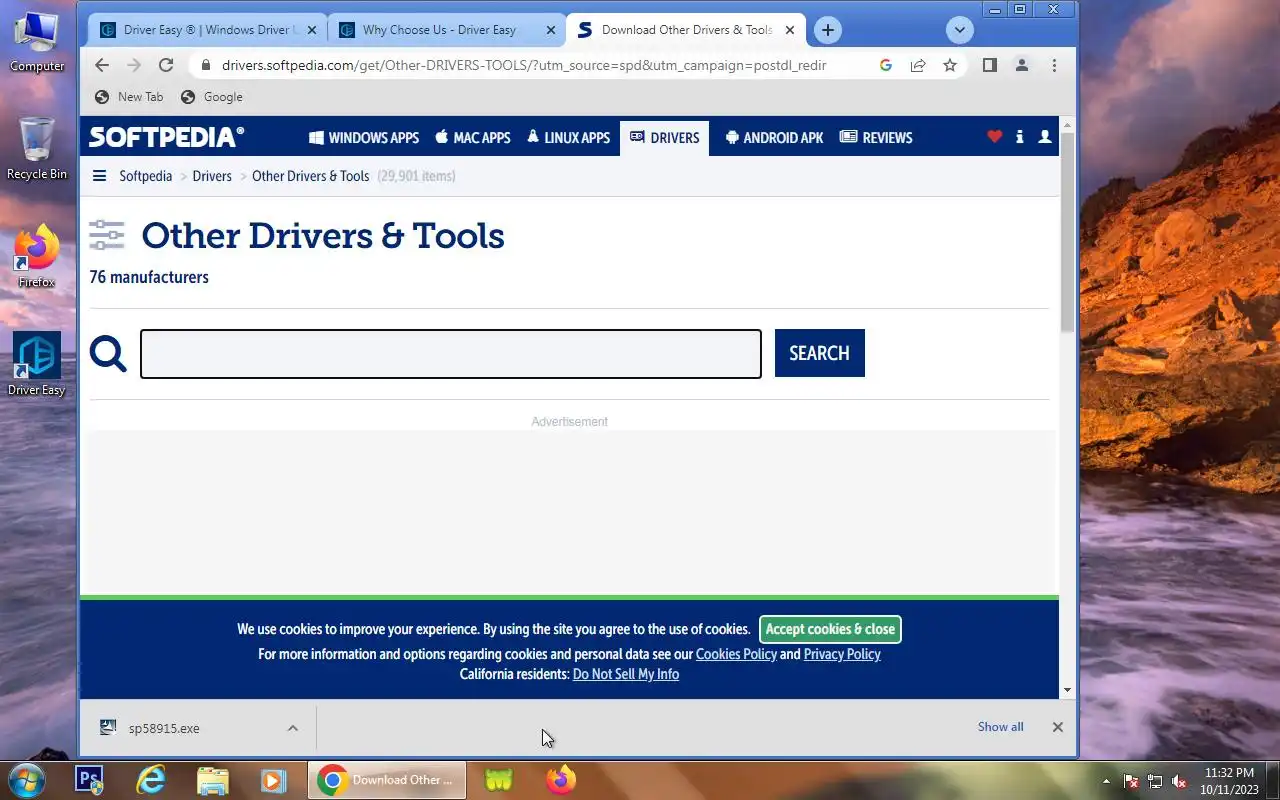1280x800 pixels.
Task: Click the green app icon on taskbar
Action: click(499, 780)
